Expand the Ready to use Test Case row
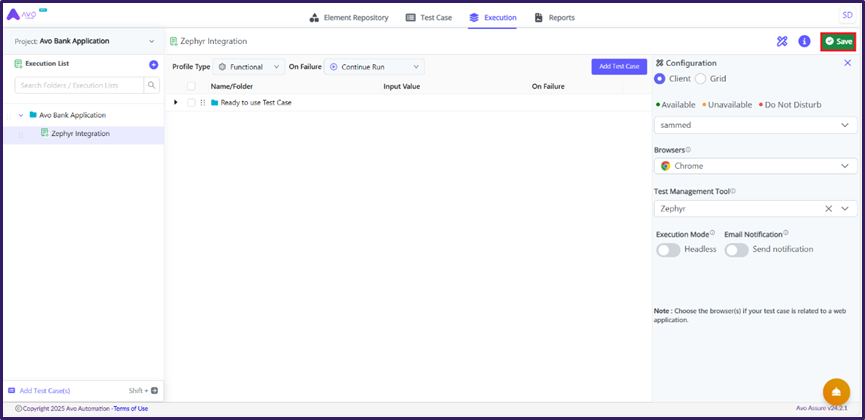The height and width of the screenshot is (420, 865). coord(176,102)
